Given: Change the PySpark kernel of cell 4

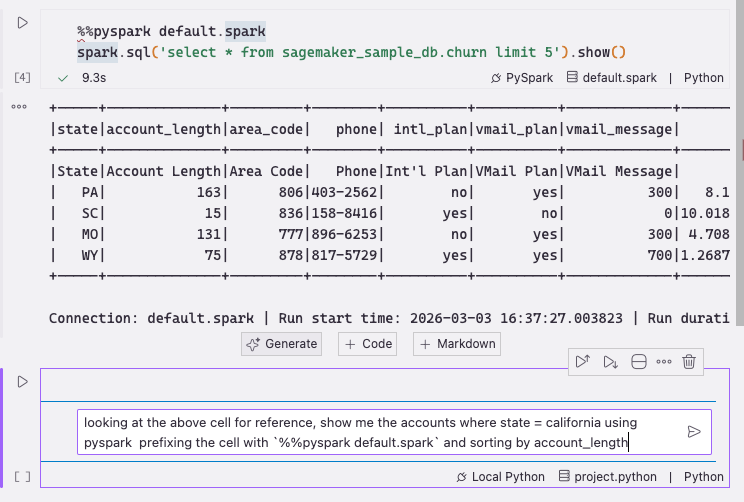Looking at the screenshot, I should (x=522, y=78).
